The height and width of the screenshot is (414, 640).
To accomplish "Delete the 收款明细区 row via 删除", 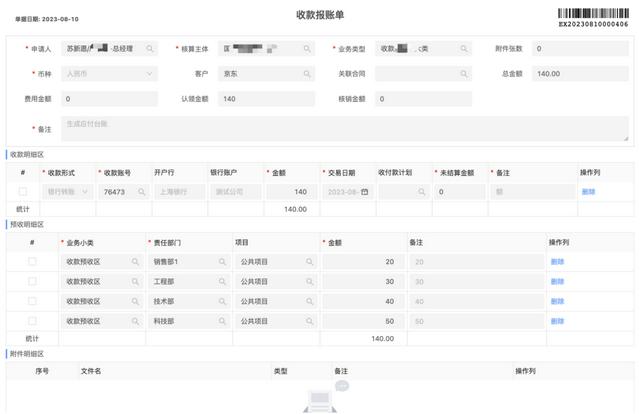I will 588,191.
